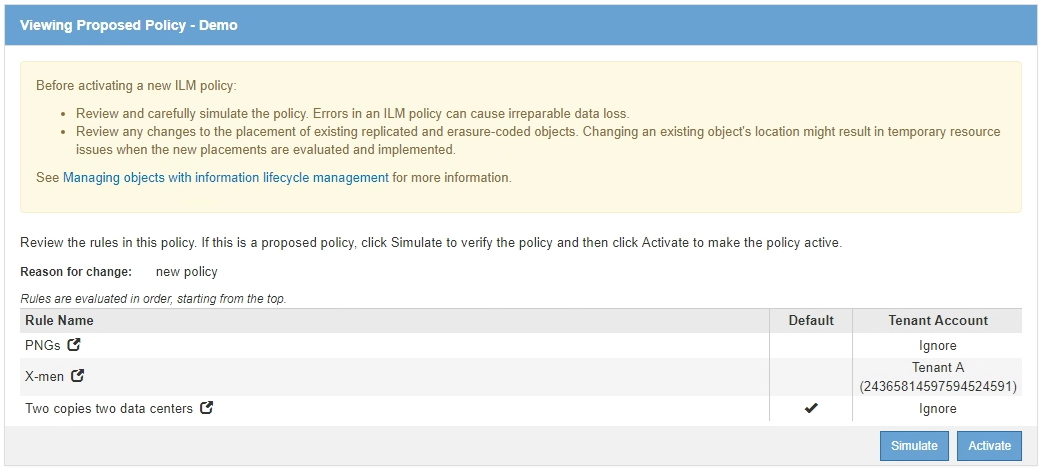The width and height of the screenshot is (1042, 469).
Task: Activate the proposed policy
Action: pyautogui.click(x=989, y=446)
